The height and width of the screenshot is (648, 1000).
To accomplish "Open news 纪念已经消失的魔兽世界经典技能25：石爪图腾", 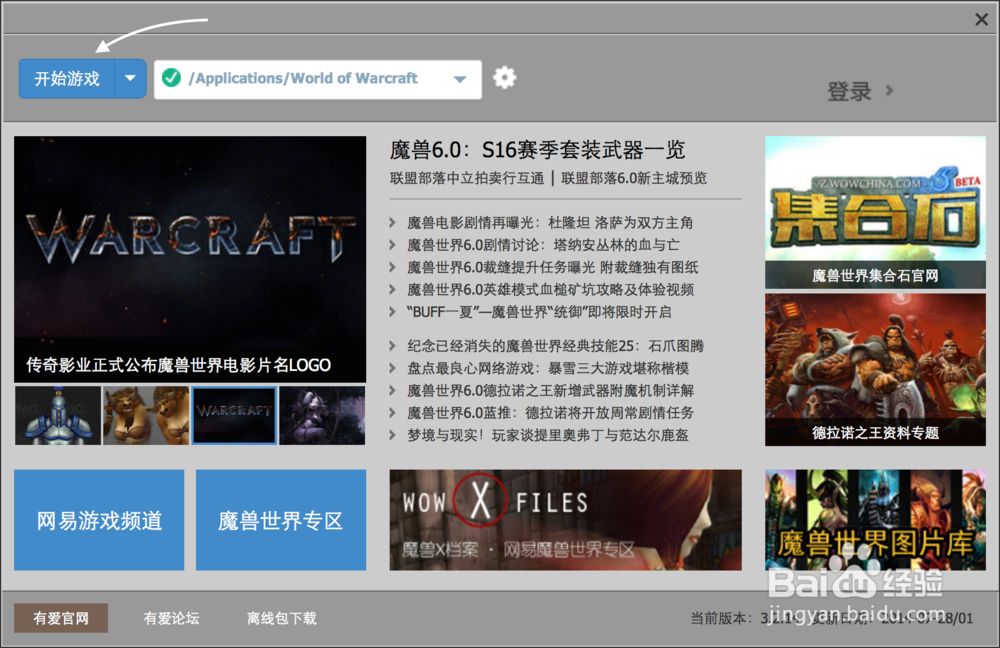I will 555,346.
